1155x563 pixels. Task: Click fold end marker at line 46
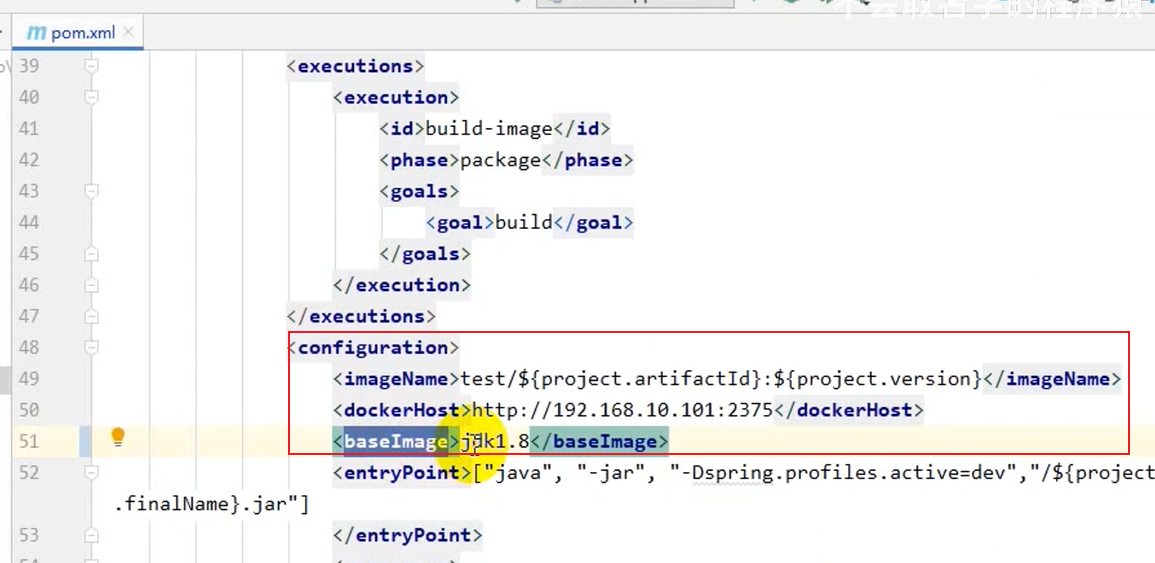[91, 285]
